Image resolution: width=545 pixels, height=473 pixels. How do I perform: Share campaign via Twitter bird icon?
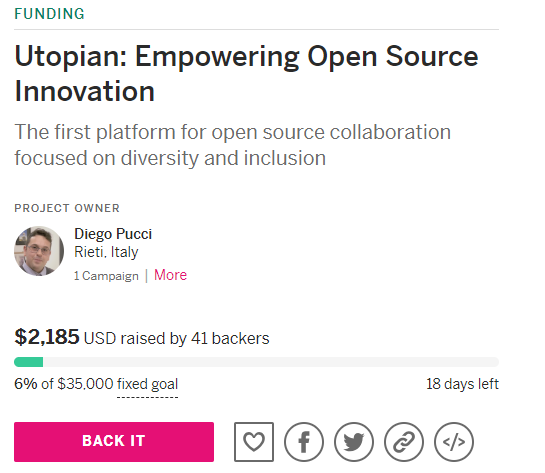tap(354, 442)
